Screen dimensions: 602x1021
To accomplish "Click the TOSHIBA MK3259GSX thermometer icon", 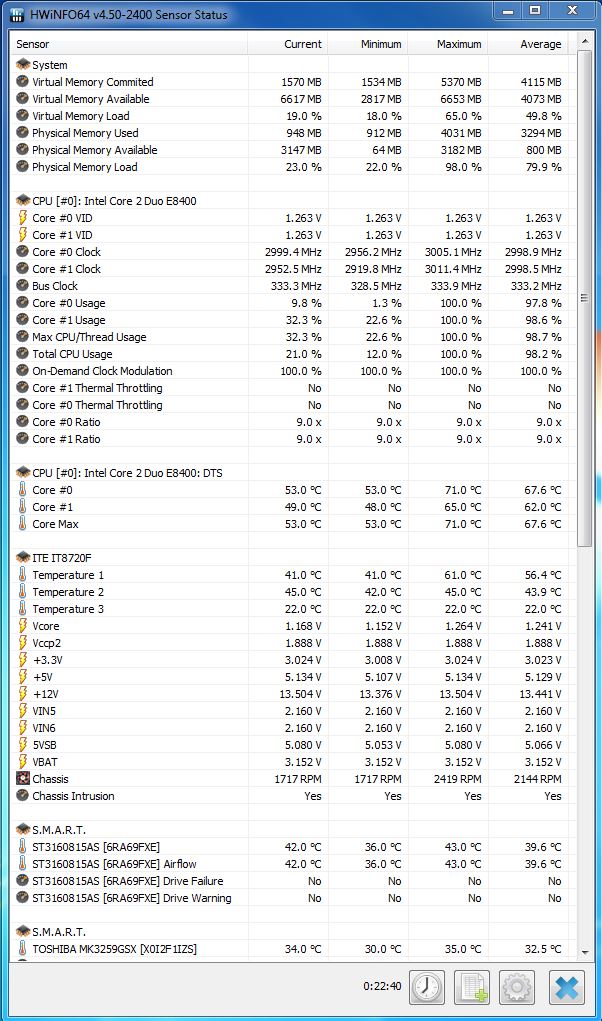I will click(23, 949).
